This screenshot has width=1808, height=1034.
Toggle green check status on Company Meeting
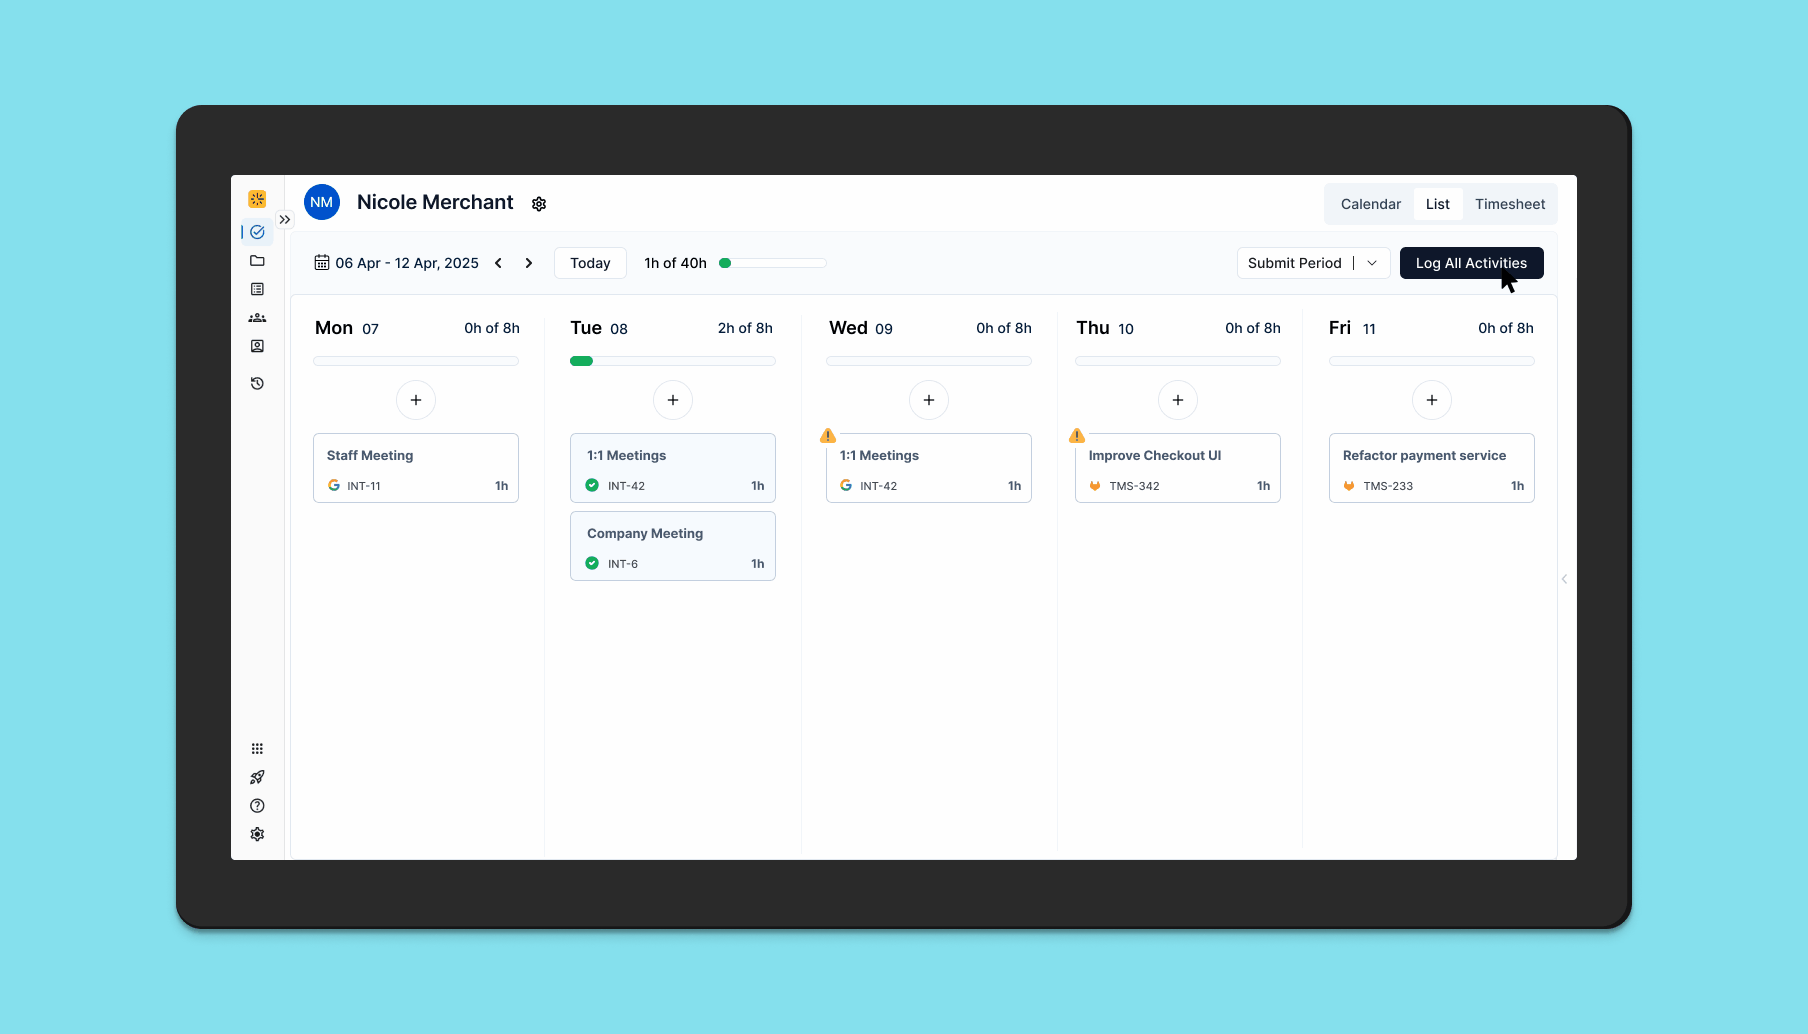tap(592, 563)
